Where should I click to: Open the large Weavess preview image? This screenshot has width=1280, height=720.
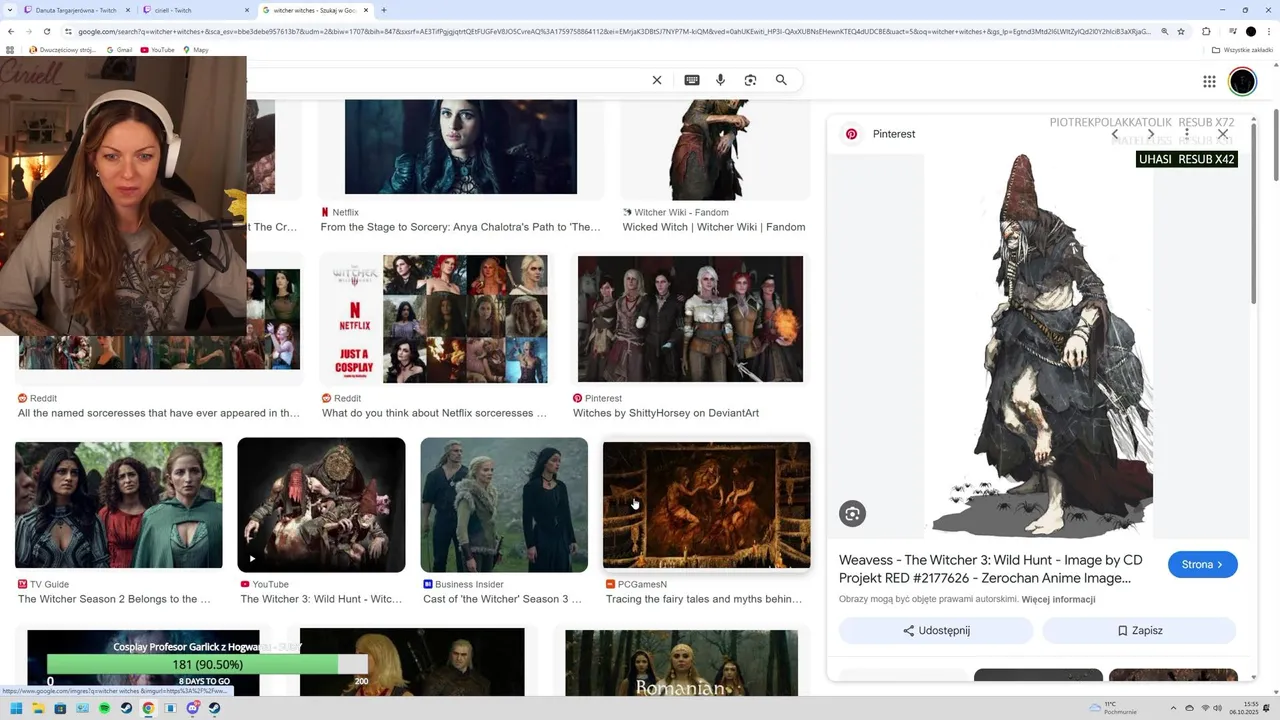[1040, 345]
